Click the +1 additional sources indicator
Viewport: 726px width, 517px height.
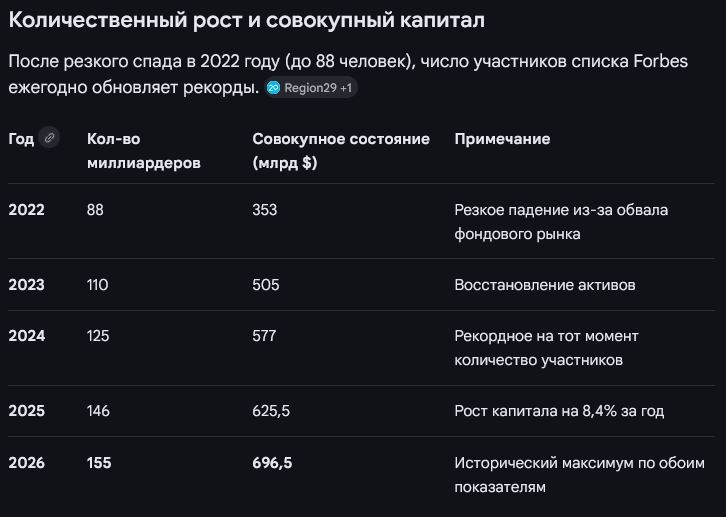pos(346,87)
